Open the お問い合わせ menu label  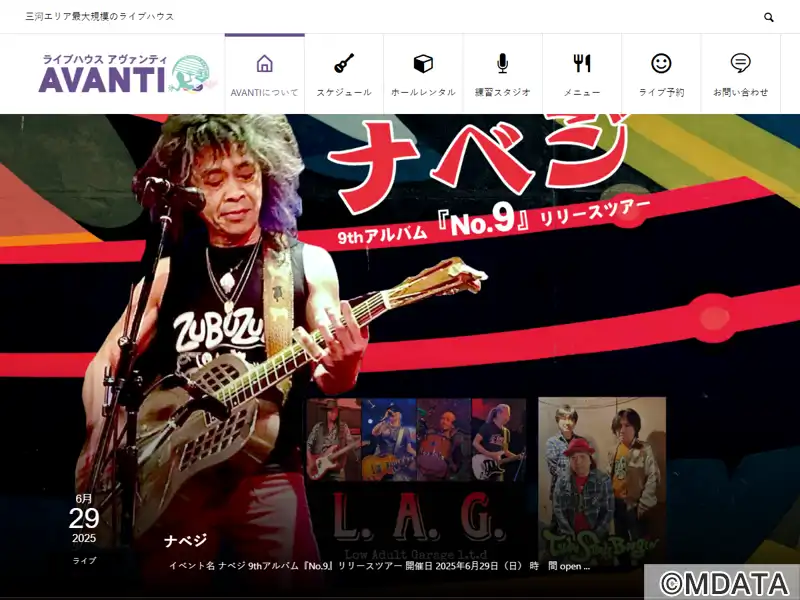pos(740,92)
